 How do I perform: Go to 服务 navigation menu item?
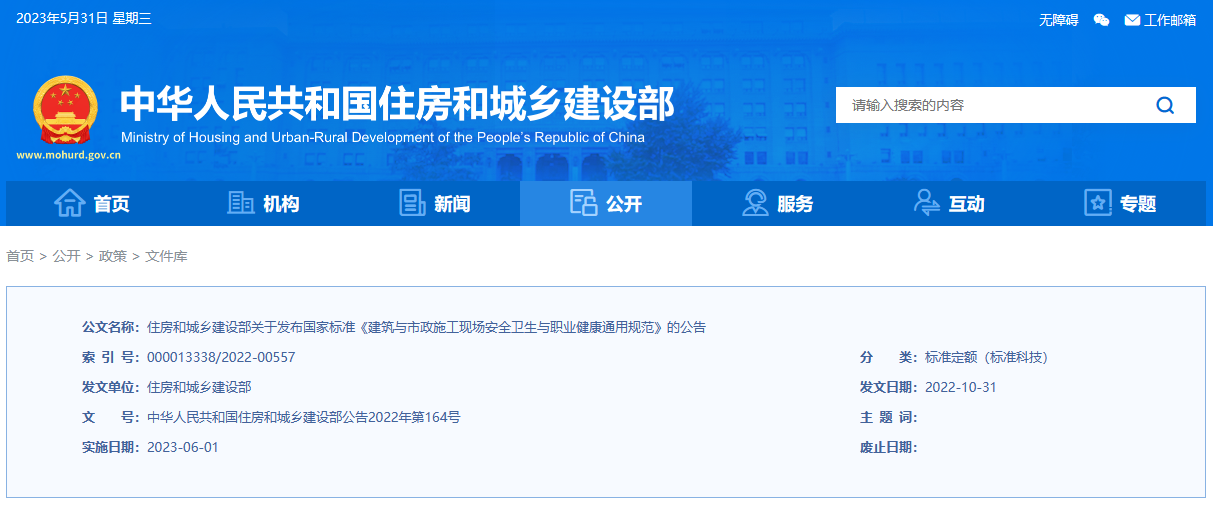pos(795,204)
